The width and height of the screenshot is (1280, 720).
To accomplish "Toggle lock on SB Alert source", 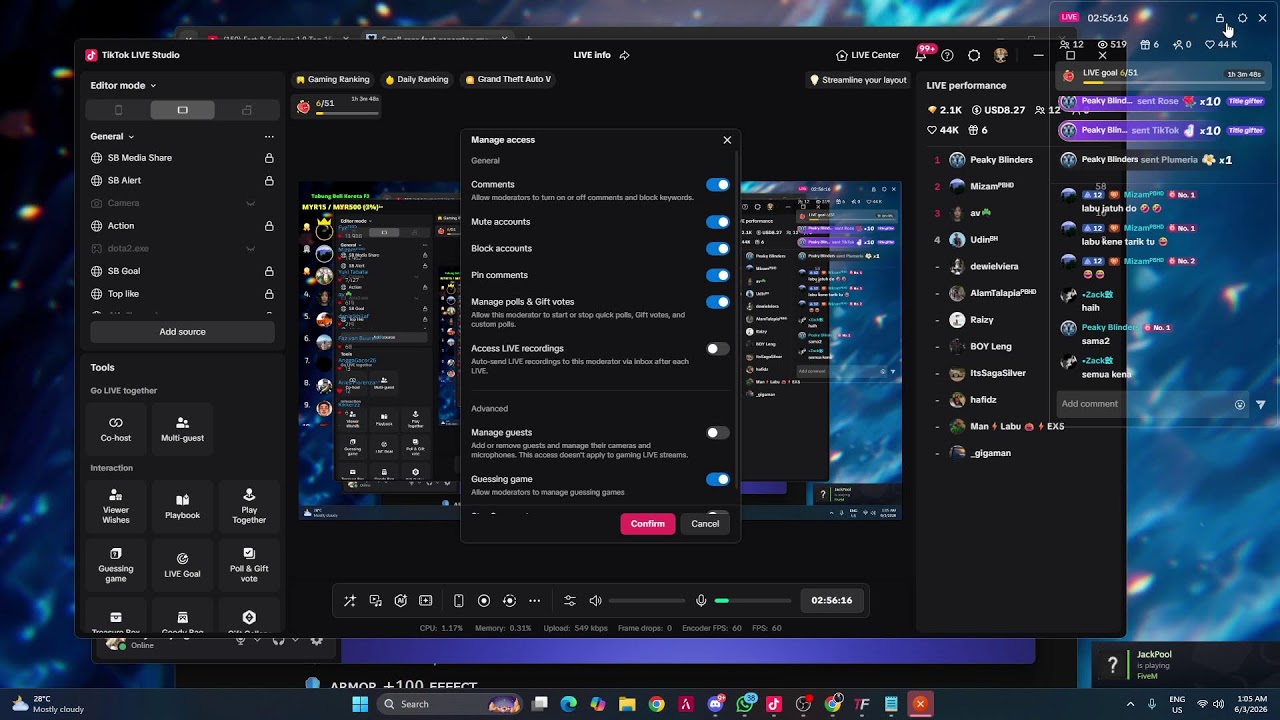I will coord(269,181).
